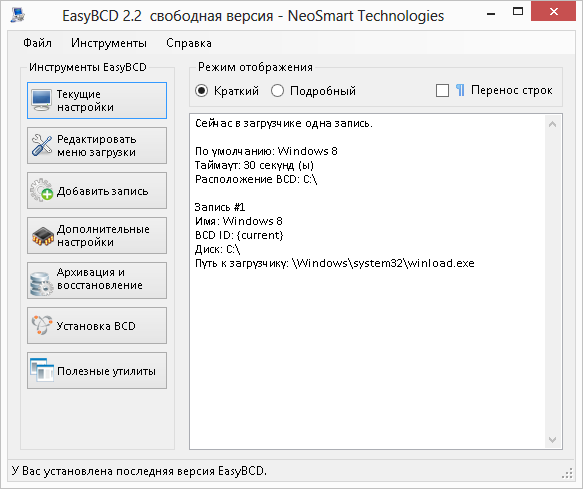Click the wrench and screwdriver icon

[x=41, y=145]
